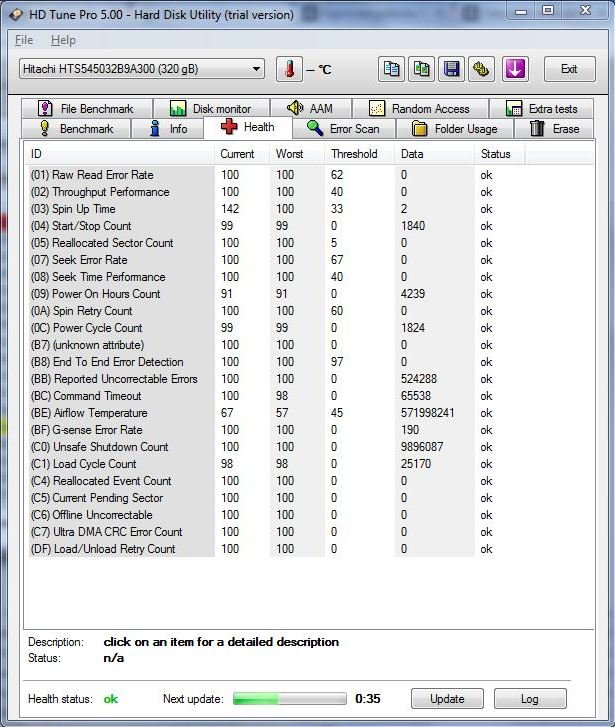Switch to the Benchmark tab

(x=77, y=128)
